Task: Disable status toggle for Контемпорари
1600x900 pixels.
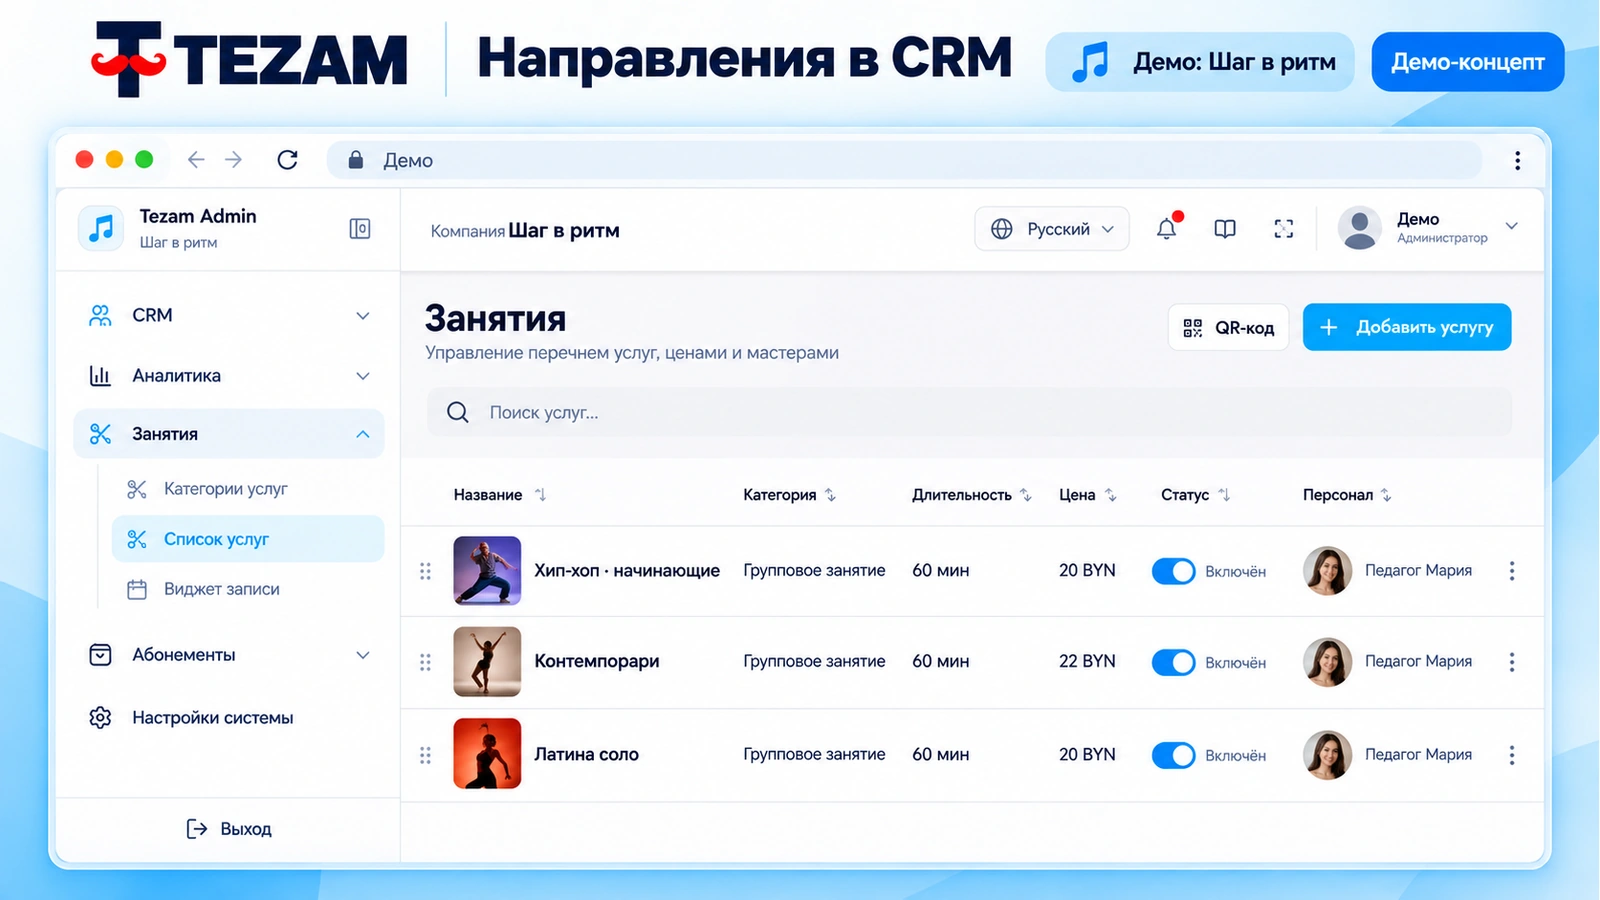Action: point(1174,662)
